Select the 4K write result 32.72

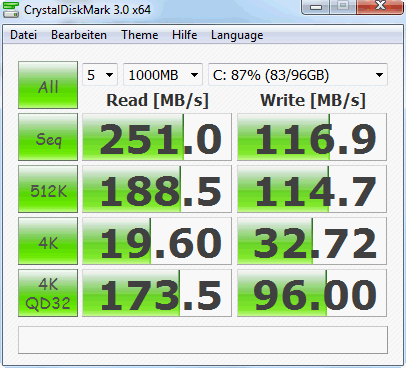pyautogui.click(x=312, y=241)
